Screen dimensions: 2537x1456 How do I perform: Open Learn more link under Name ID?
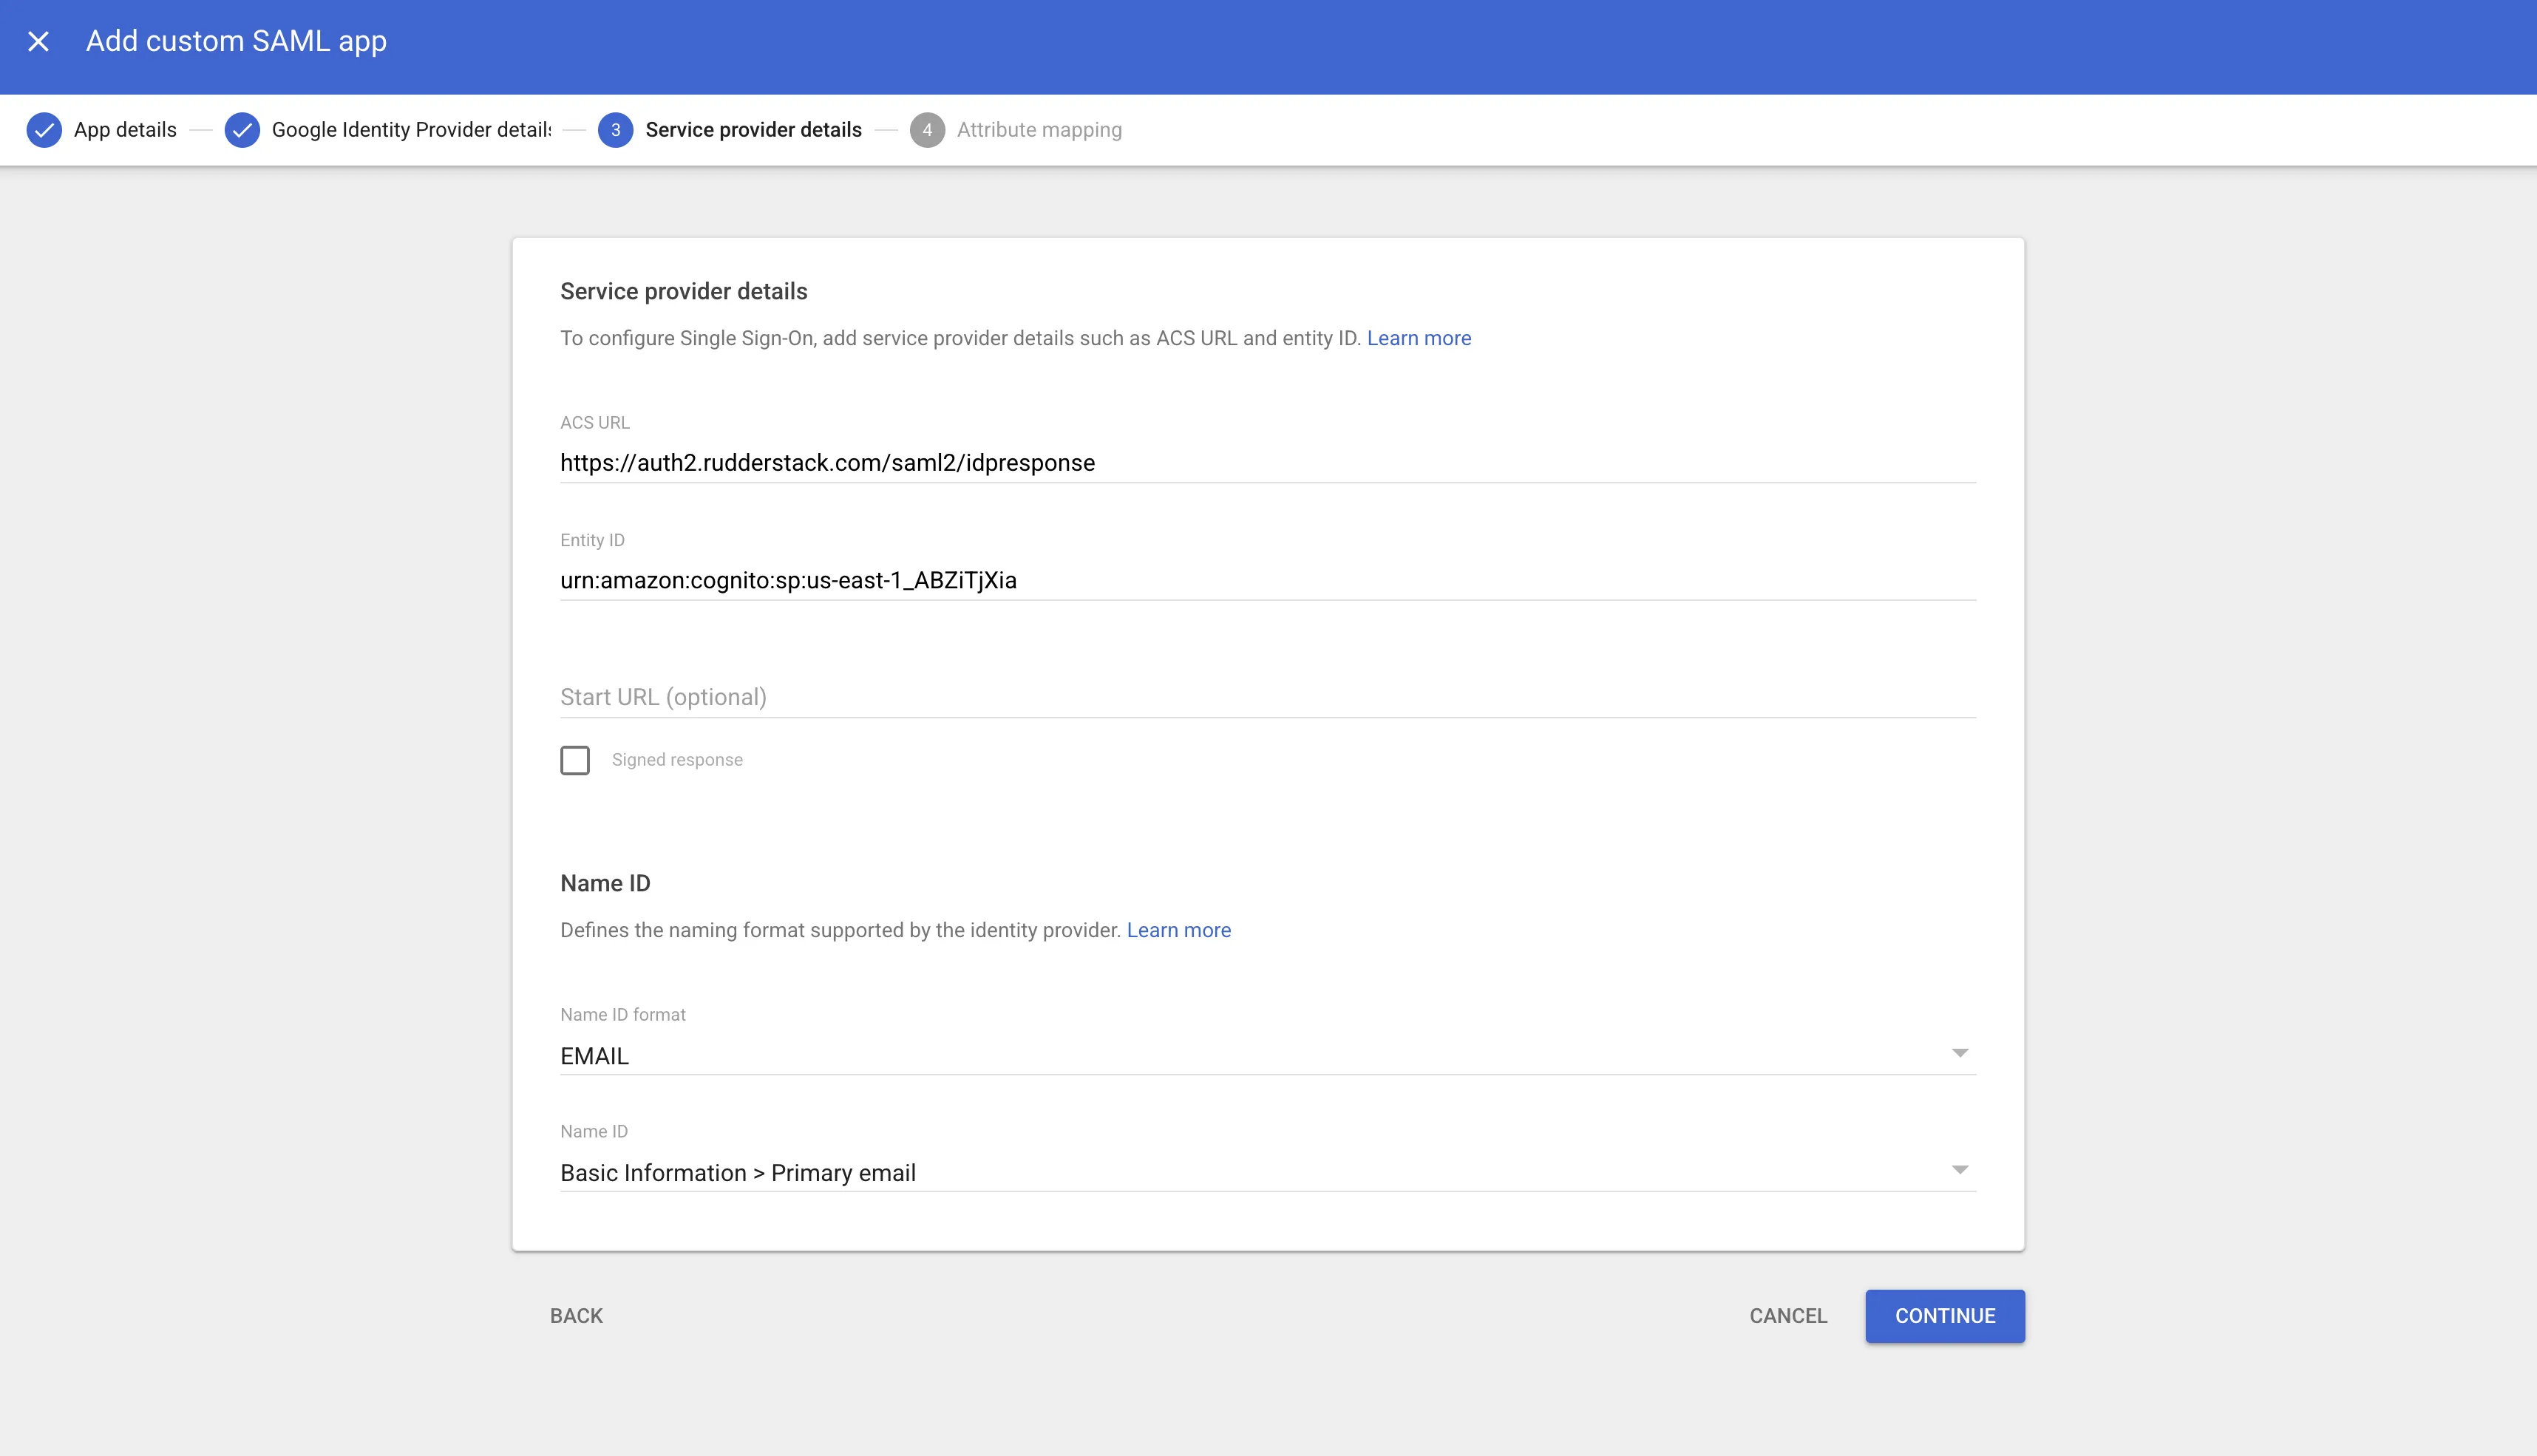tap(1178, 930)
